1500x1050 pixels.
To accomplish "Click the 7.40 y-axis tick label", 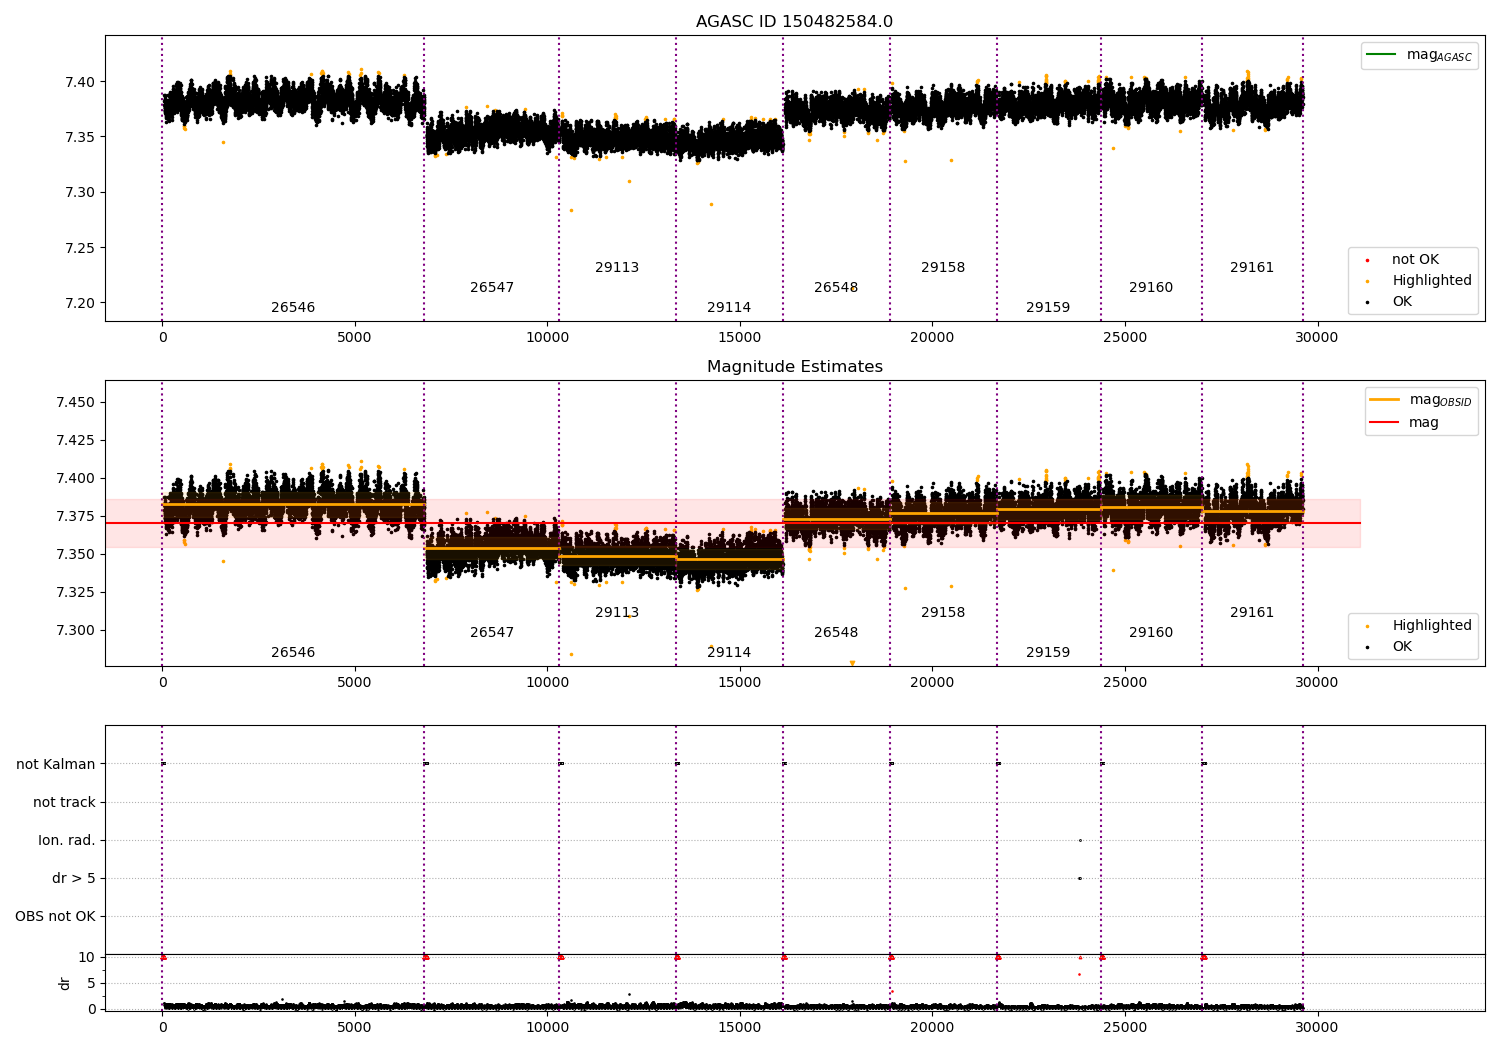I will pos(80,82).
